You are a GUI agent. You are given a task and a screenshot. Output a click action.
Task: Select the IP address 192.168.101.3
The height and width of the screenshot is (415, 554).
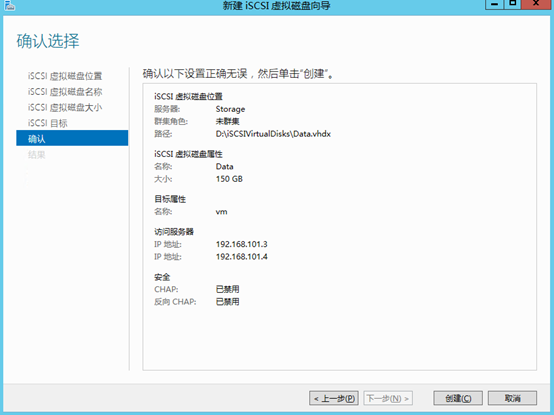(242, 244)
